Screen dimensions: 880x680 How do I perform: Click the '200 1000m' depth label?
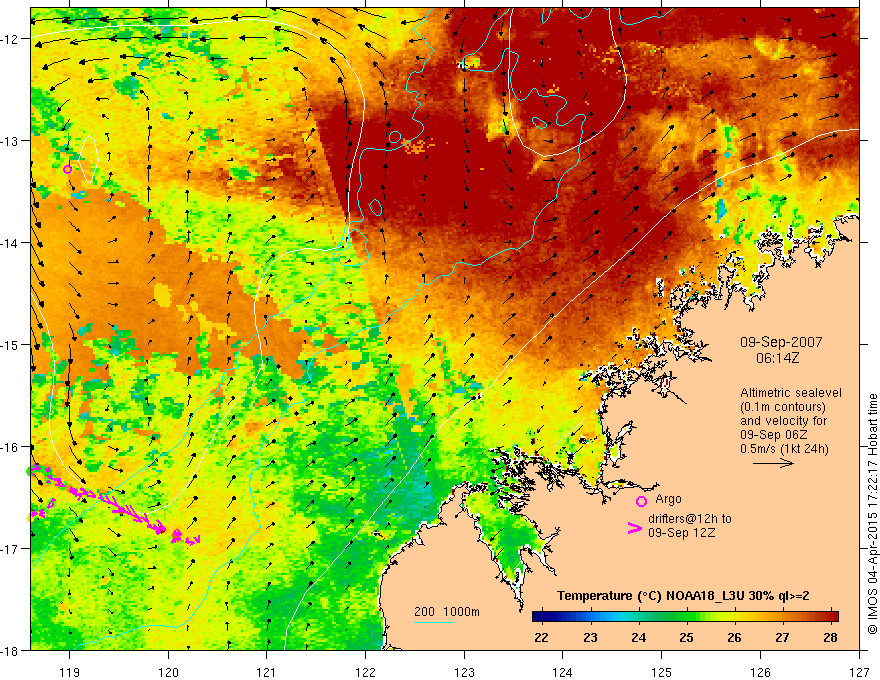[x=447, y=612]
